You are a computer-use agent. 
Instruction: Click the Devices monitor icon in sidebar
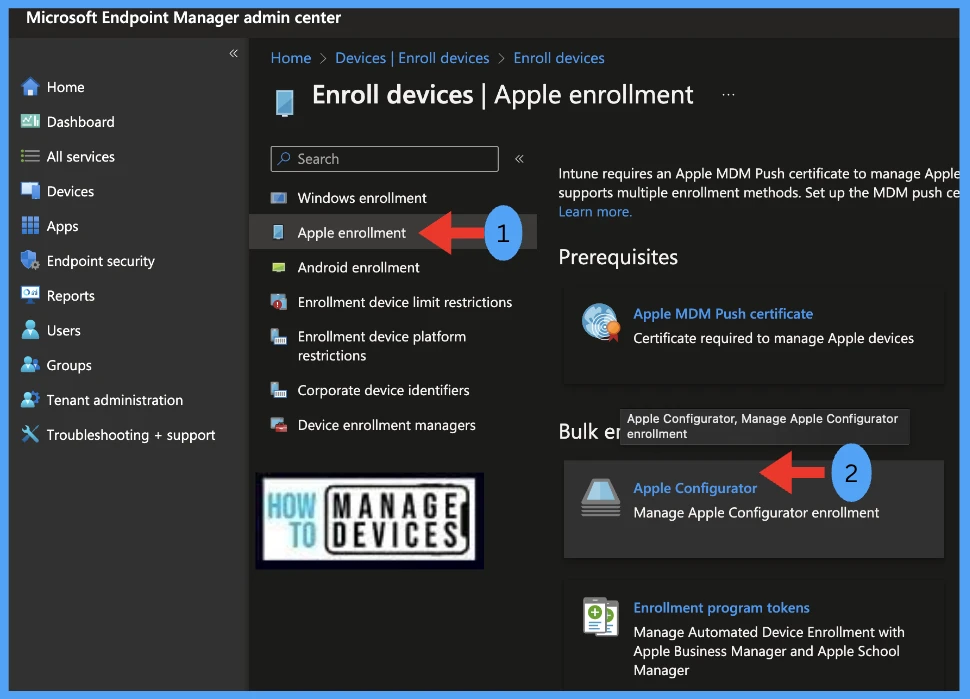[30, 191]
